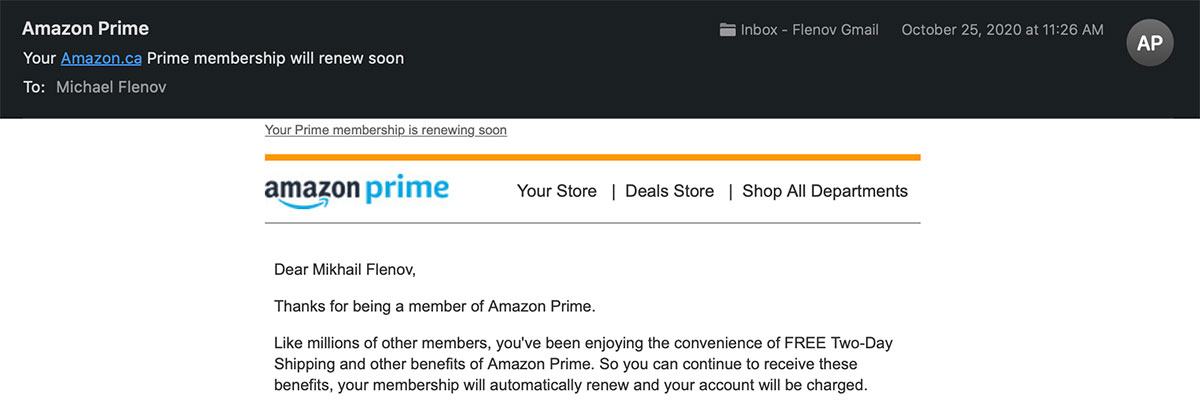Click recipient name Michael Flenov
The height and width of the screenshot is (406, 1200).
[x=110, y=87]
